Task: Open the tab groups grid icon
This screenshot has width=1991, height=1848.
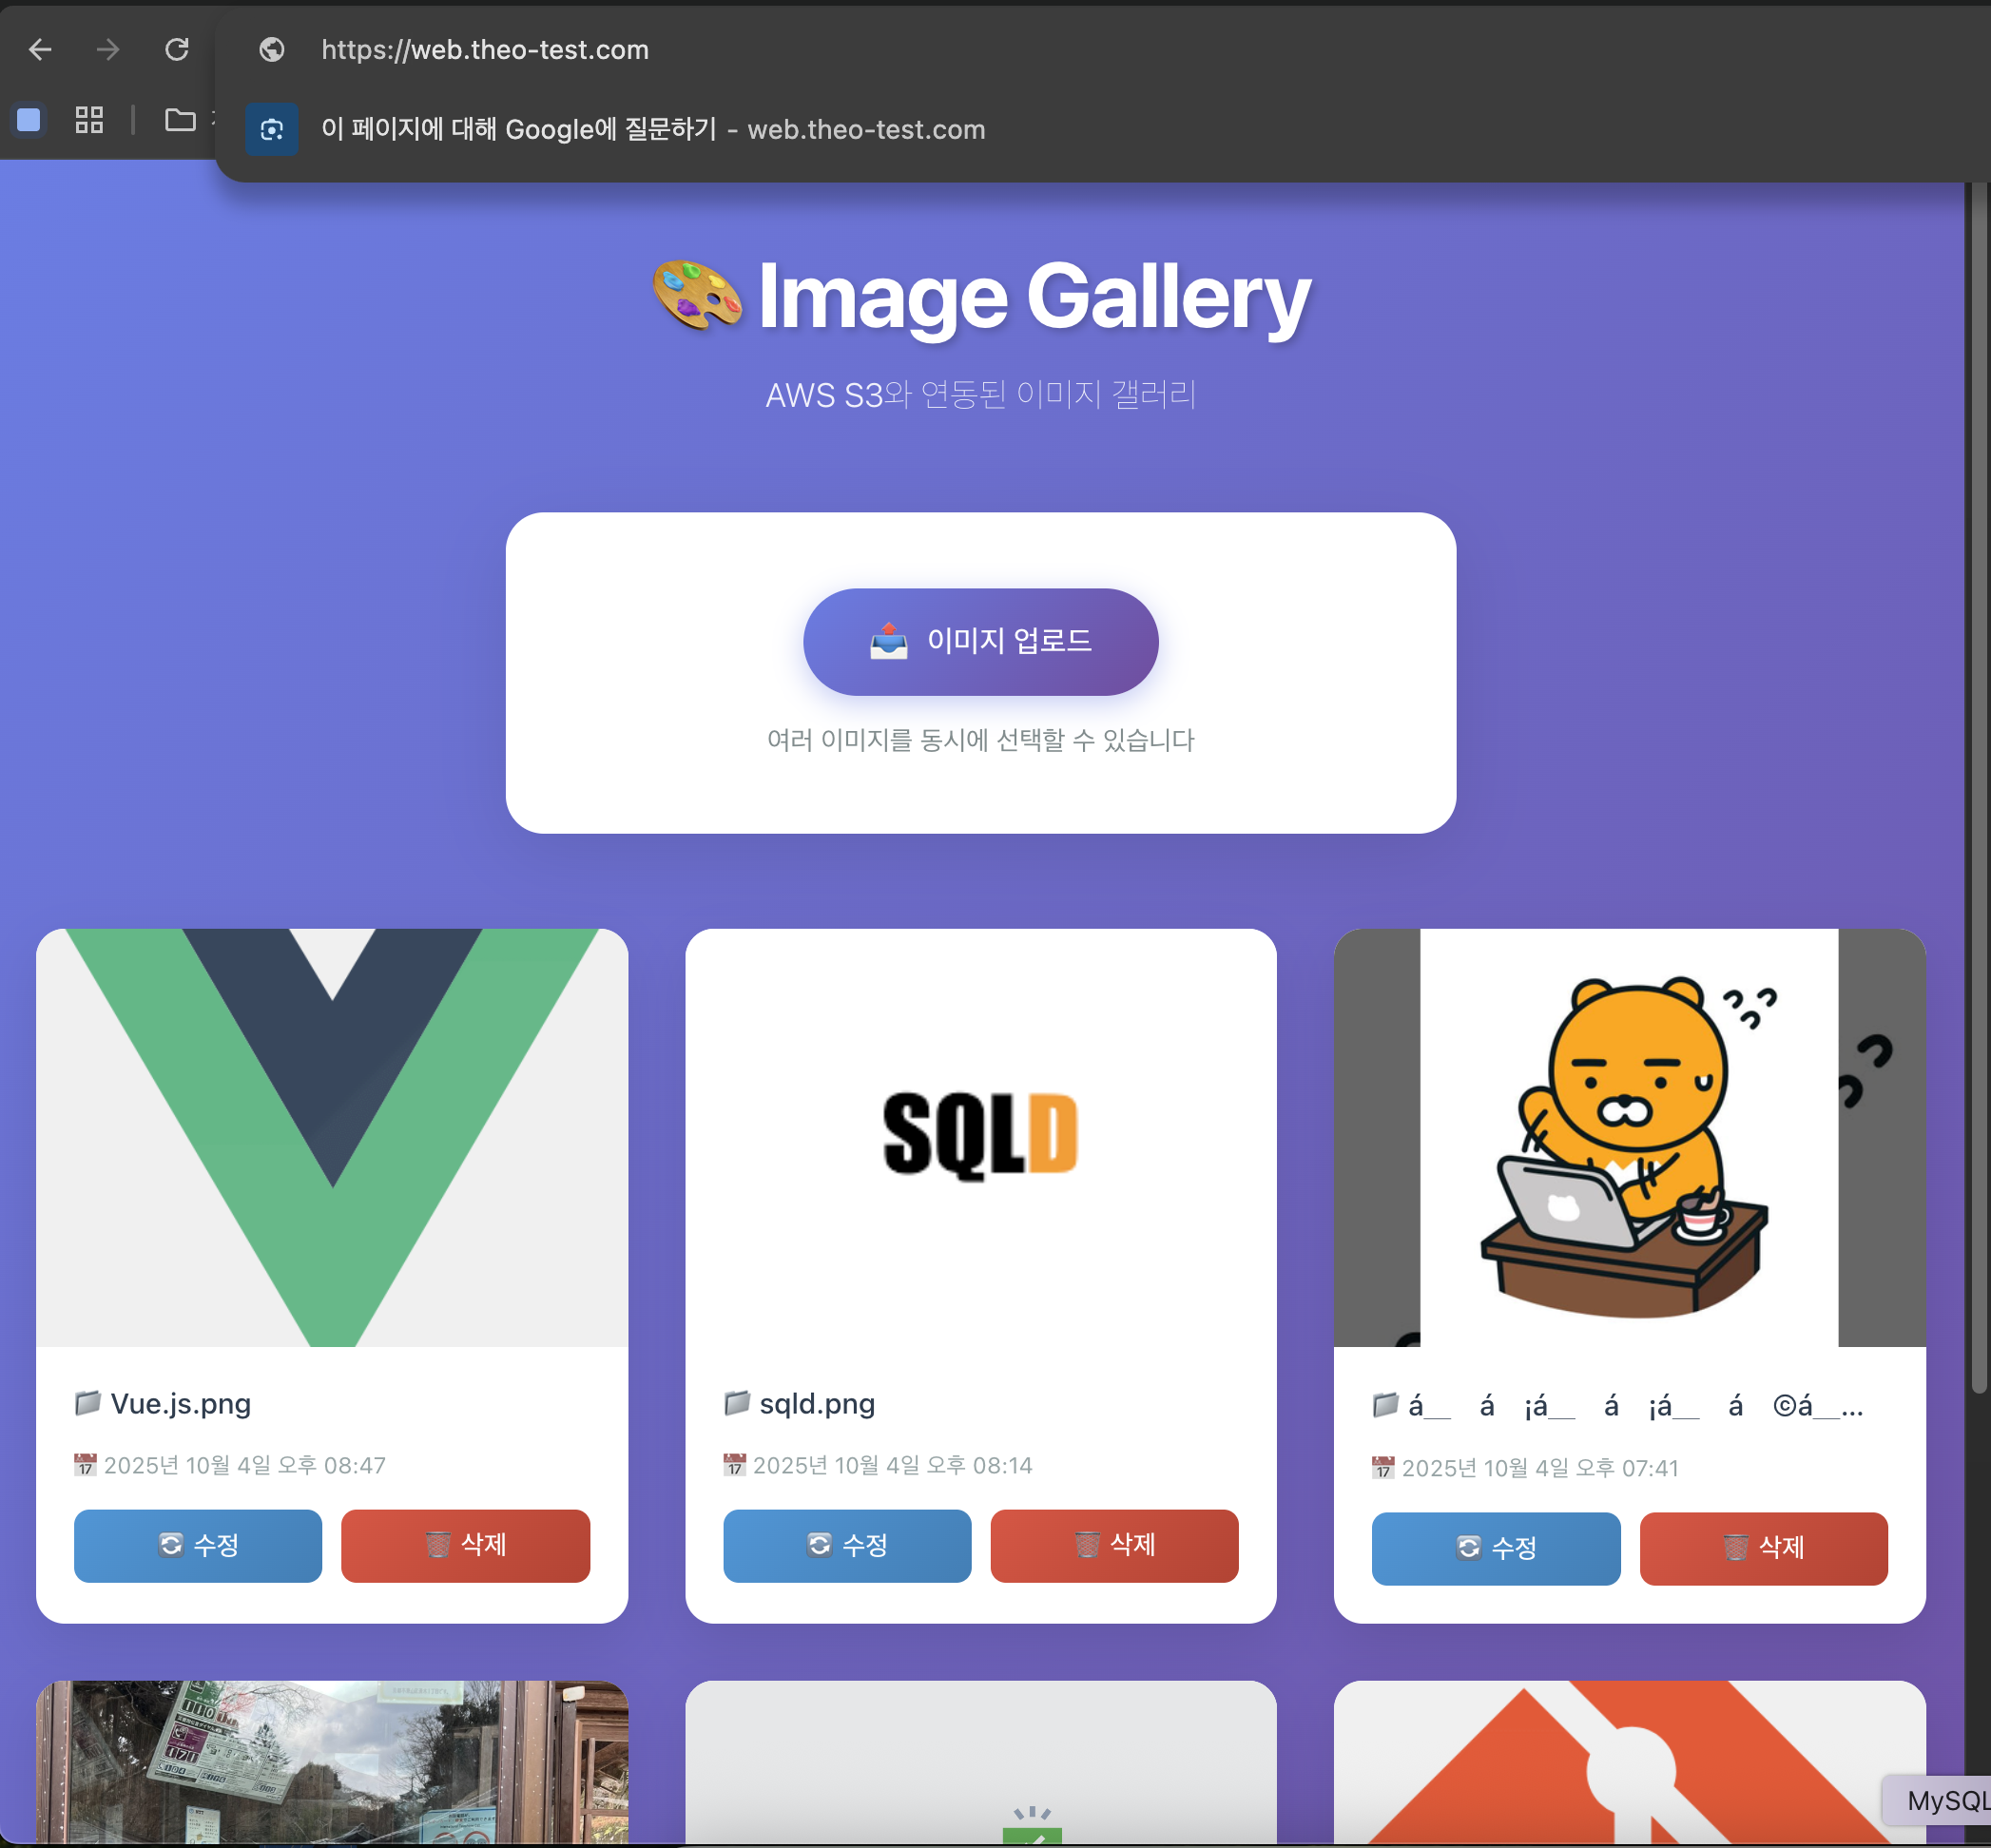Action: pyautogui.click(x=89, y=120)
